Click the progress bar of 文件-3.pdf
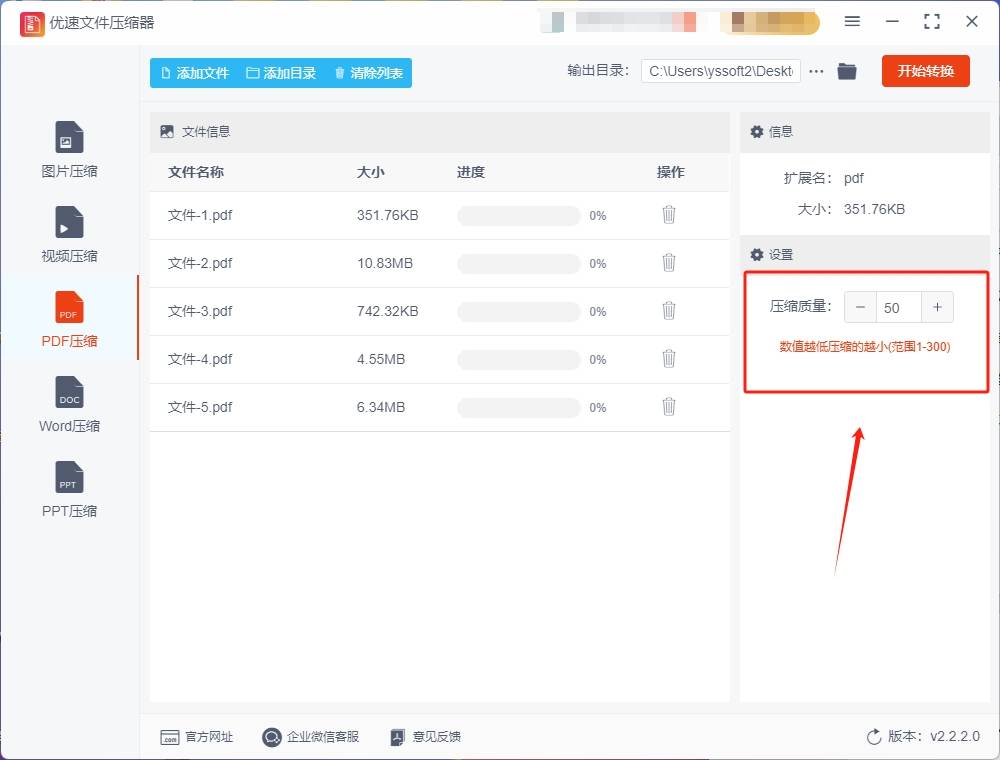This screenshot has width=1000, height=760. pyautogui.click(x=518, y=311)
